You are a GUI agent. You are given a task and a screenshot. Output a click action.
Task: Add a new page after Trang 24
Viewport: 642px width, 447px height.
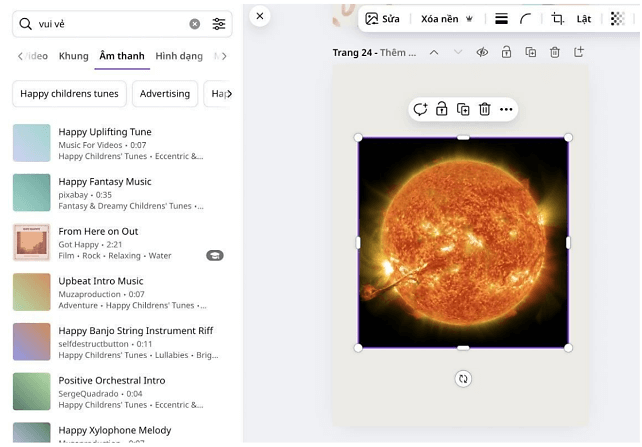[x=579, y=52]
